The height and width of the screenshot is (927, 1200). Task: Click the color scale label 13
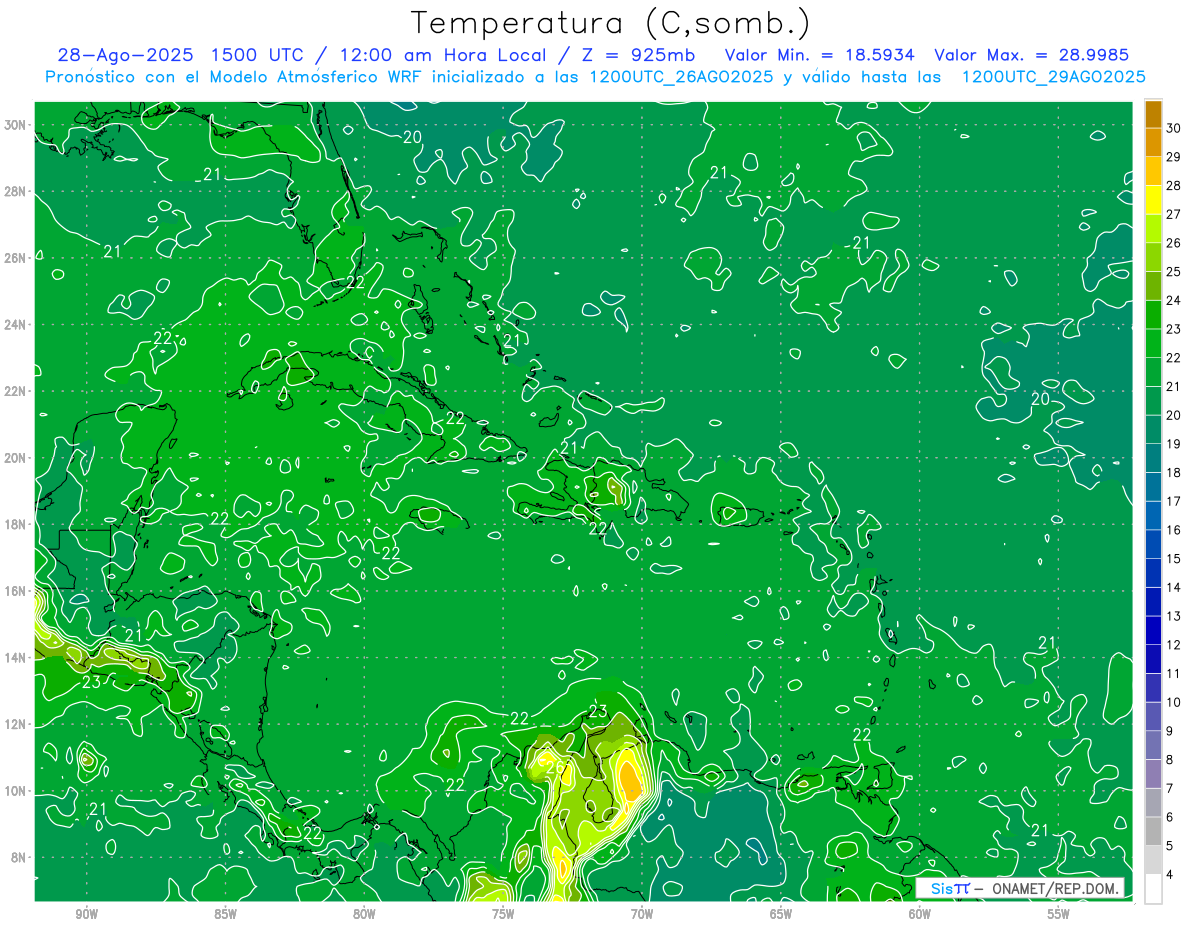click(x=1174, y=616)
